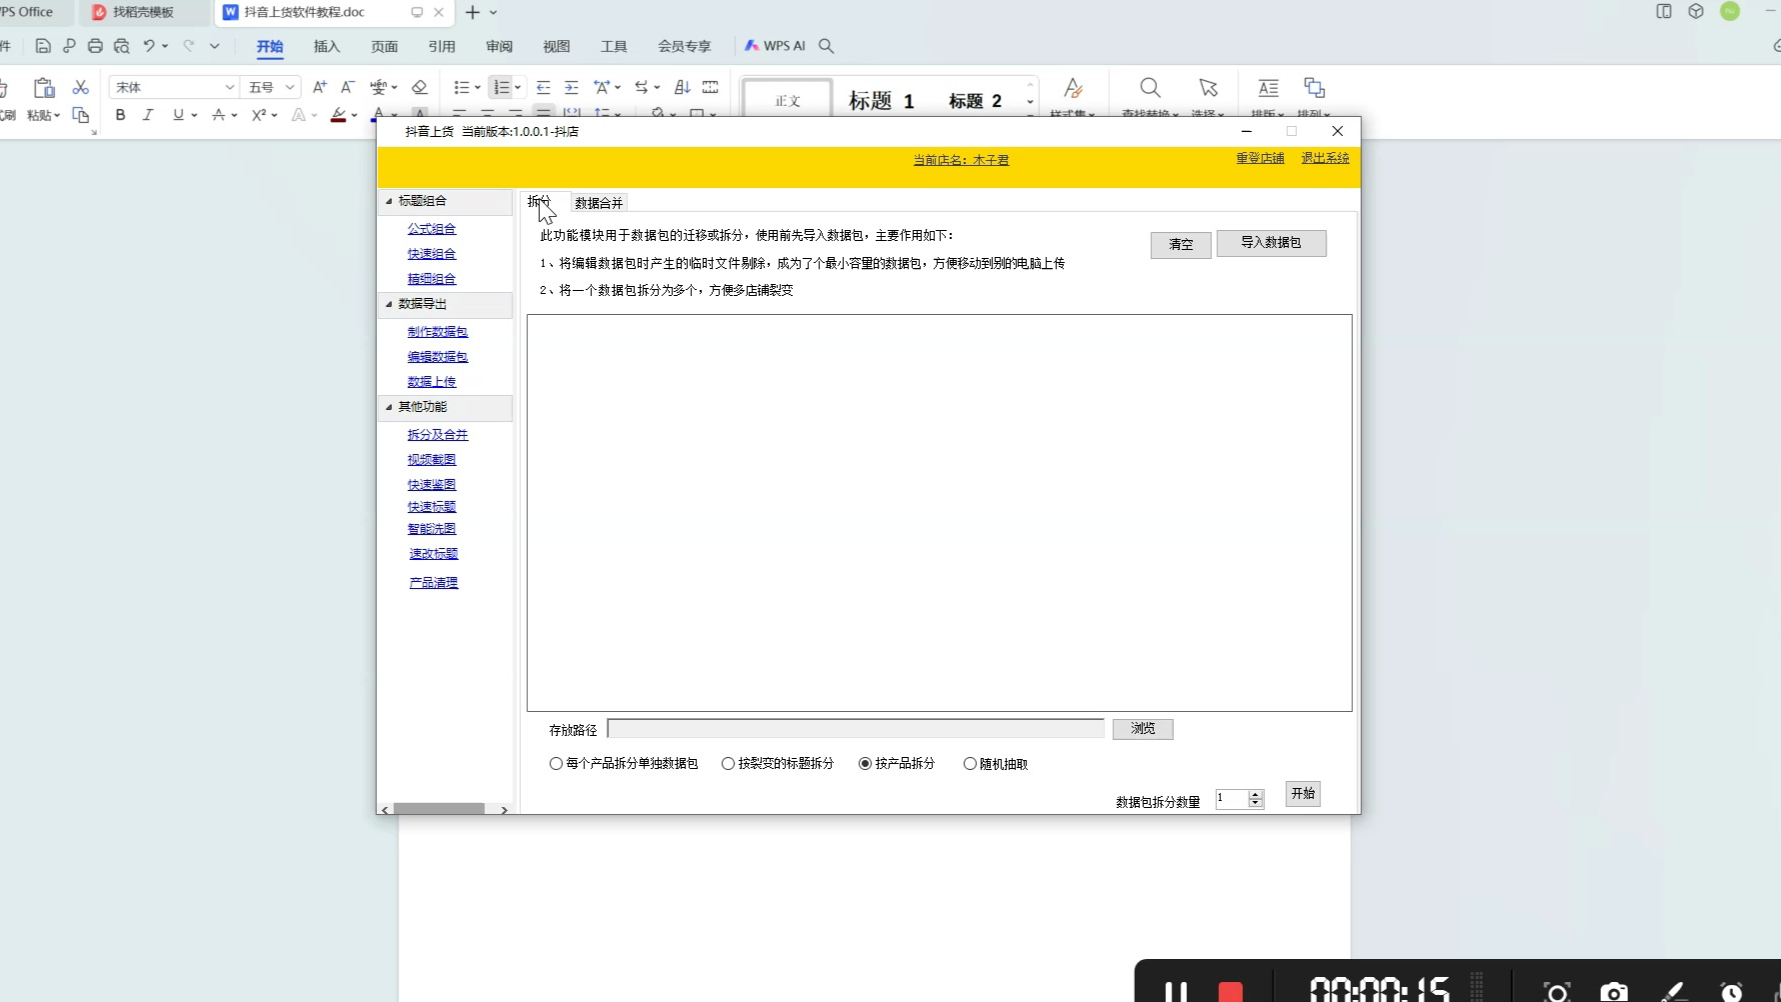
Task: Click the 开始 button in dialog
Action: (1303, 794)
